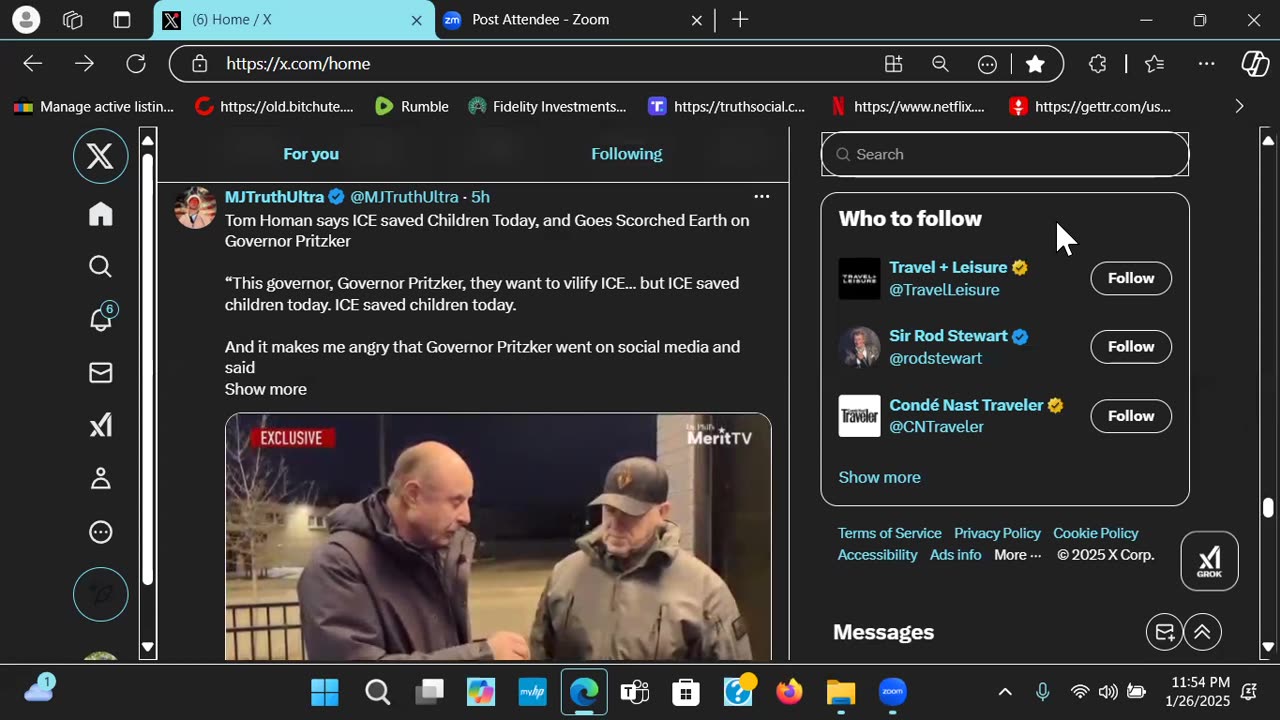The width and height of the screenshot is (1280, 720).
Task: View site information lock icon
Action: coord(200,64)
